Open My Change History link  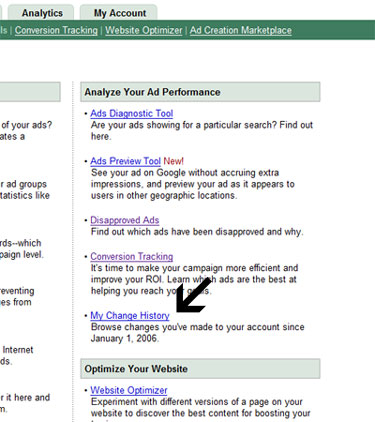(130, 315)
